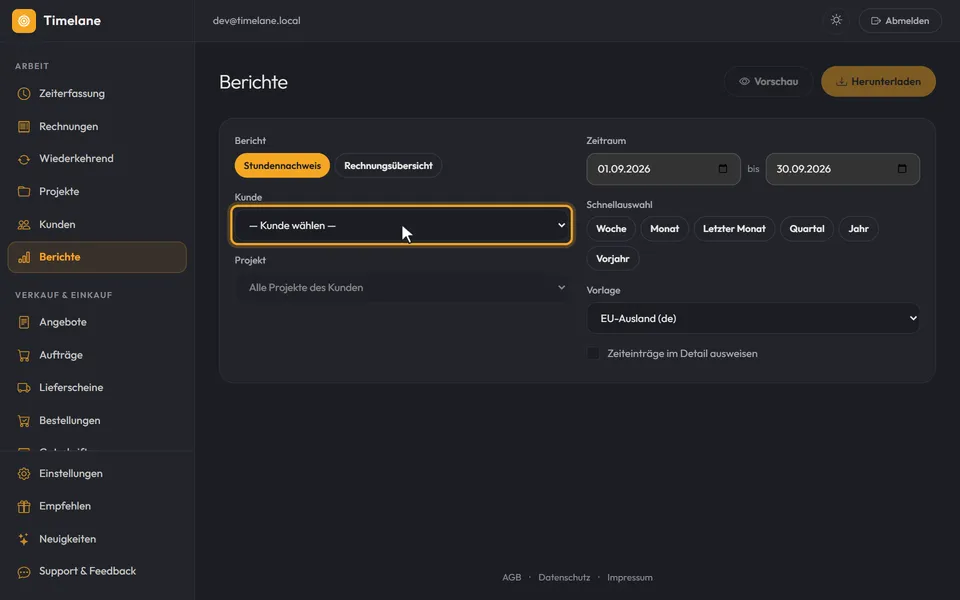960x600 pixels.
Task: Open Wiederkehrend in the sidebar
Action: coord(97,159)
